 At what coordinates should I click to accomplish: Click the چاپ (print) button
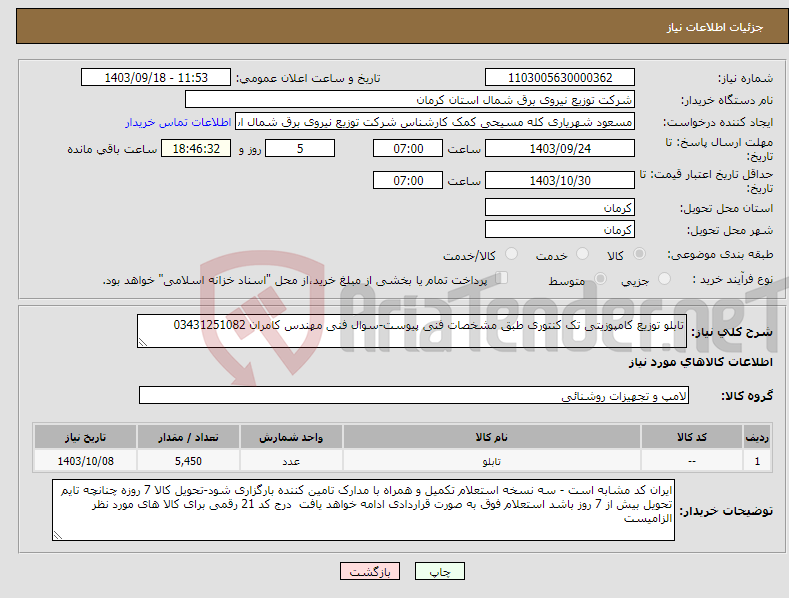440,571
